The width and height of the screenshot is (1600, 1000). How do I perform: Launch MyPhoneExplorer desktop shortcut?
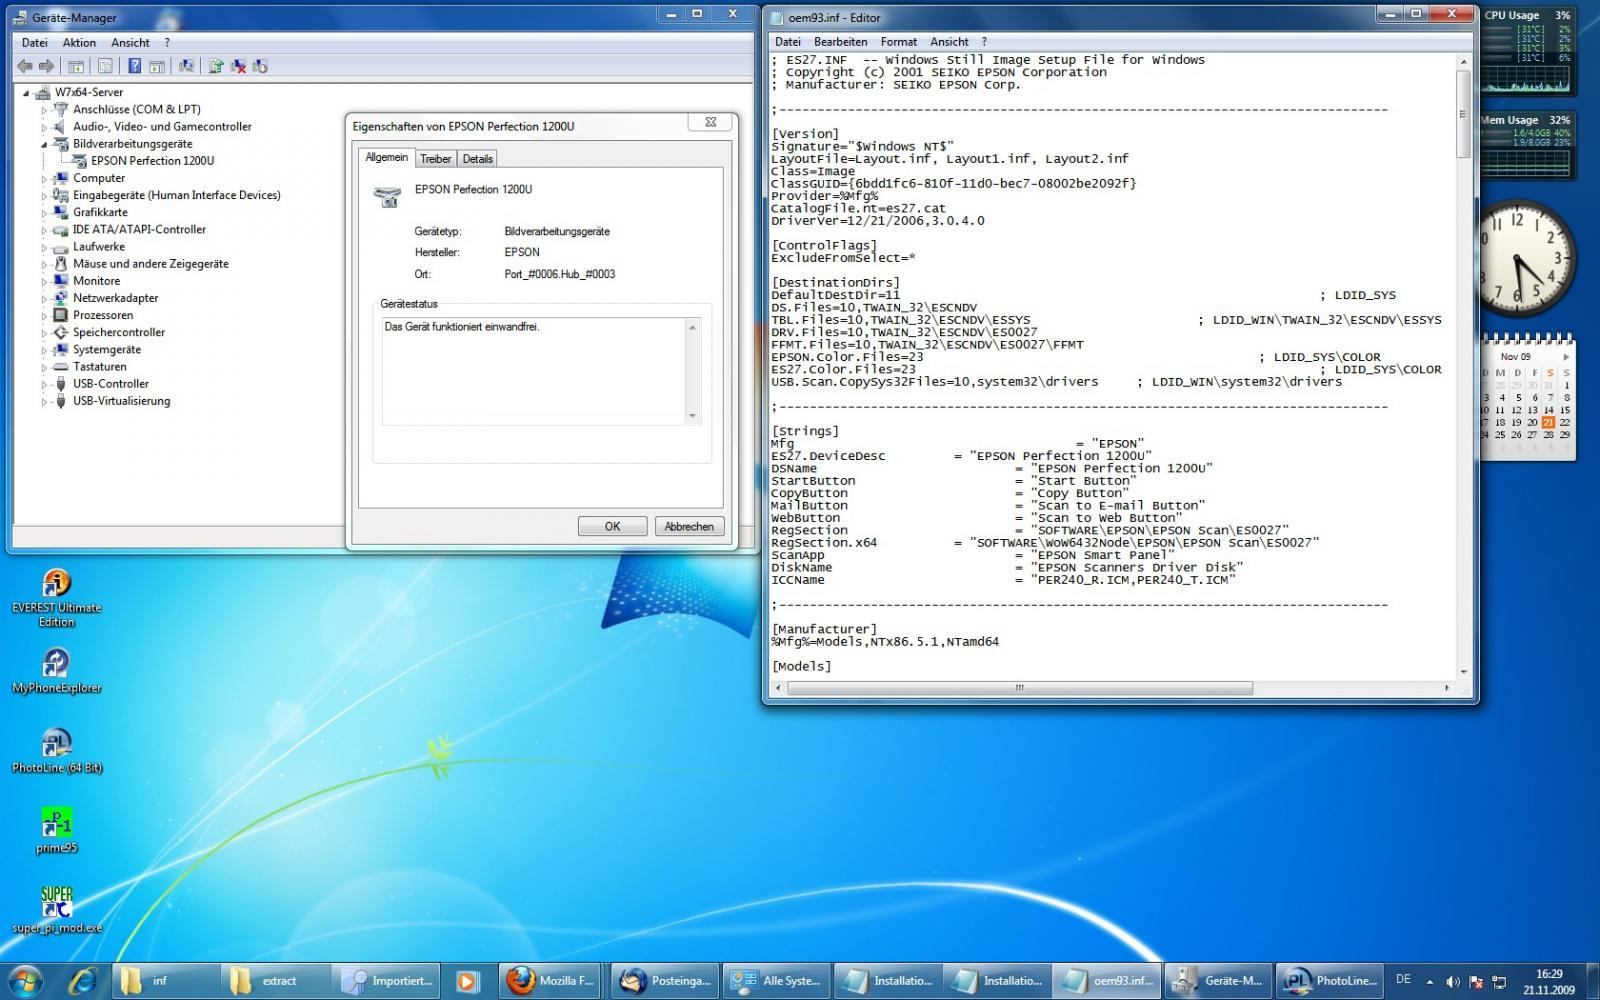pos(56,671)
